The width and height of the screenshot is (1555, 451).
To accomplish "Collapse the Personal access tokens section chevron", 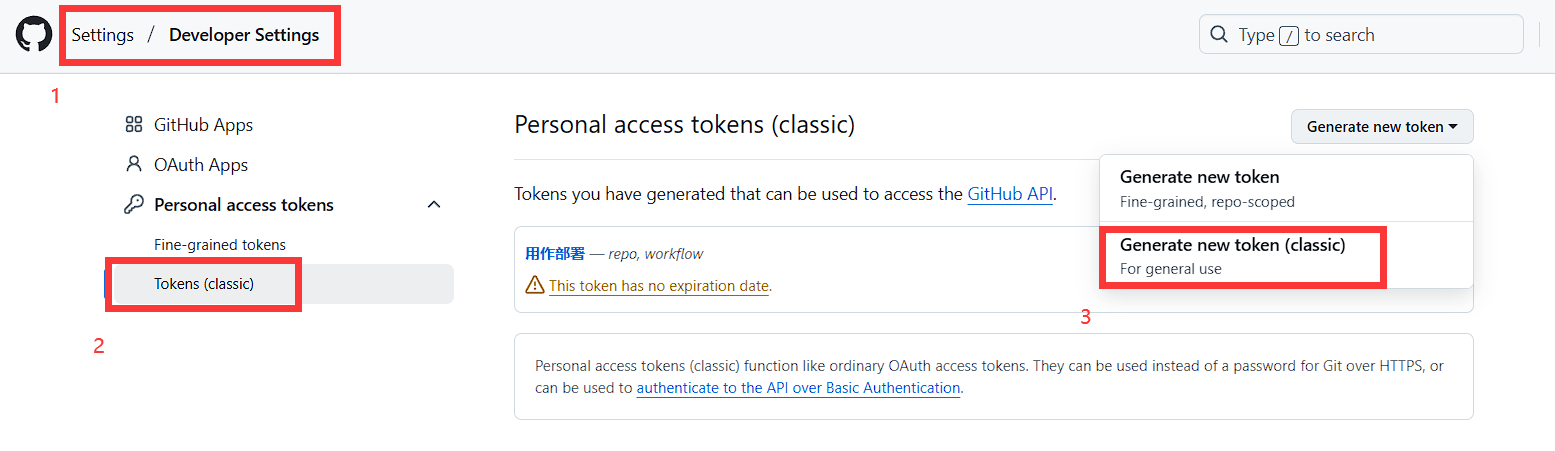I will click(x=434, y=205).
